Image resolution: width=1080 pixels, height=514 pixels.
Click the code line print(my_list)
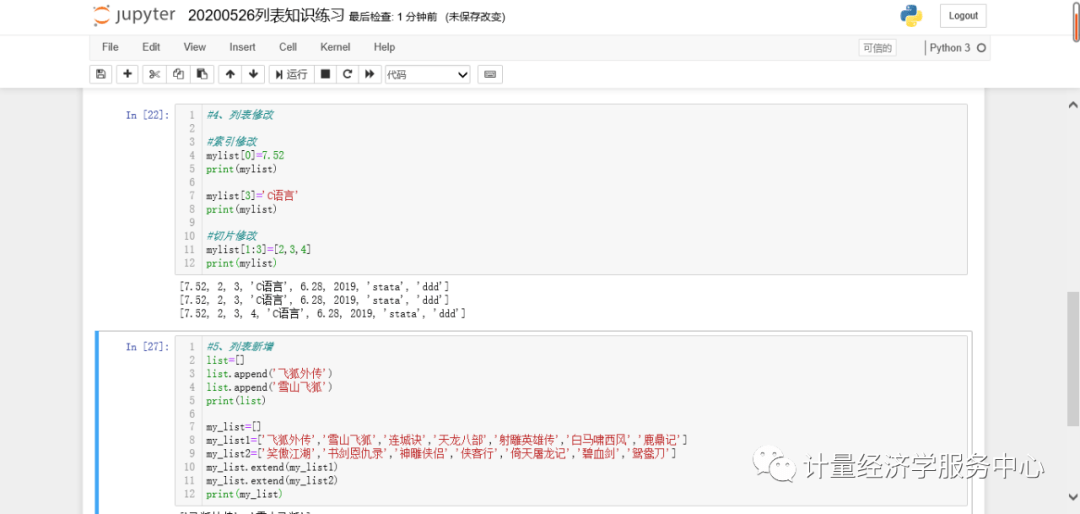point(244,494)
